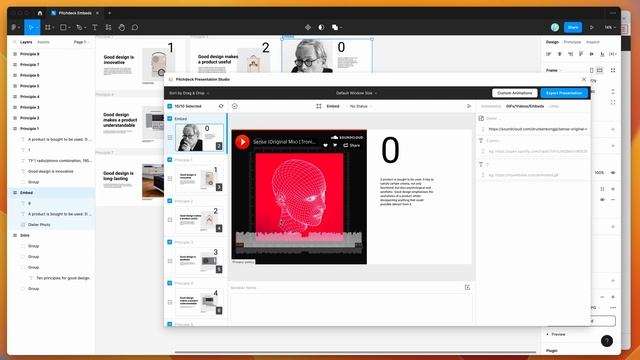Select the Principle 1 slide thumbnail
The height and width of the screenshot is (360, 640).
tap(199, 178)
